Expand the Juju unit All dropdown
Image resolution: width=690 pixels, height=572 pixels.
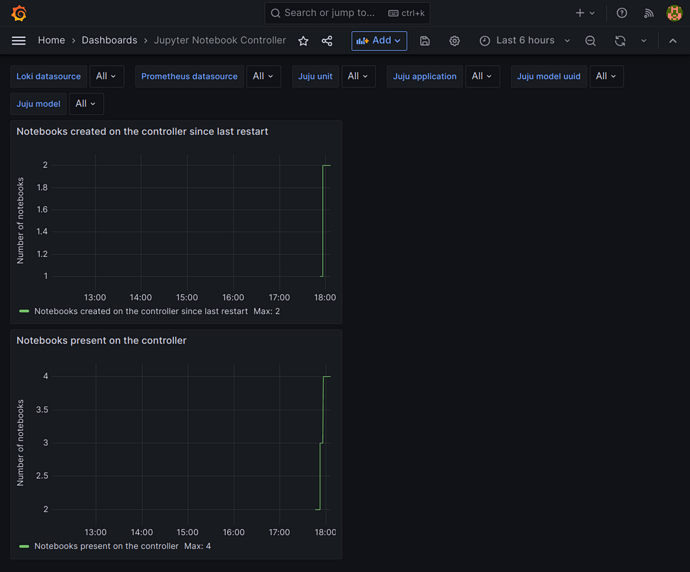pos(358,76)
